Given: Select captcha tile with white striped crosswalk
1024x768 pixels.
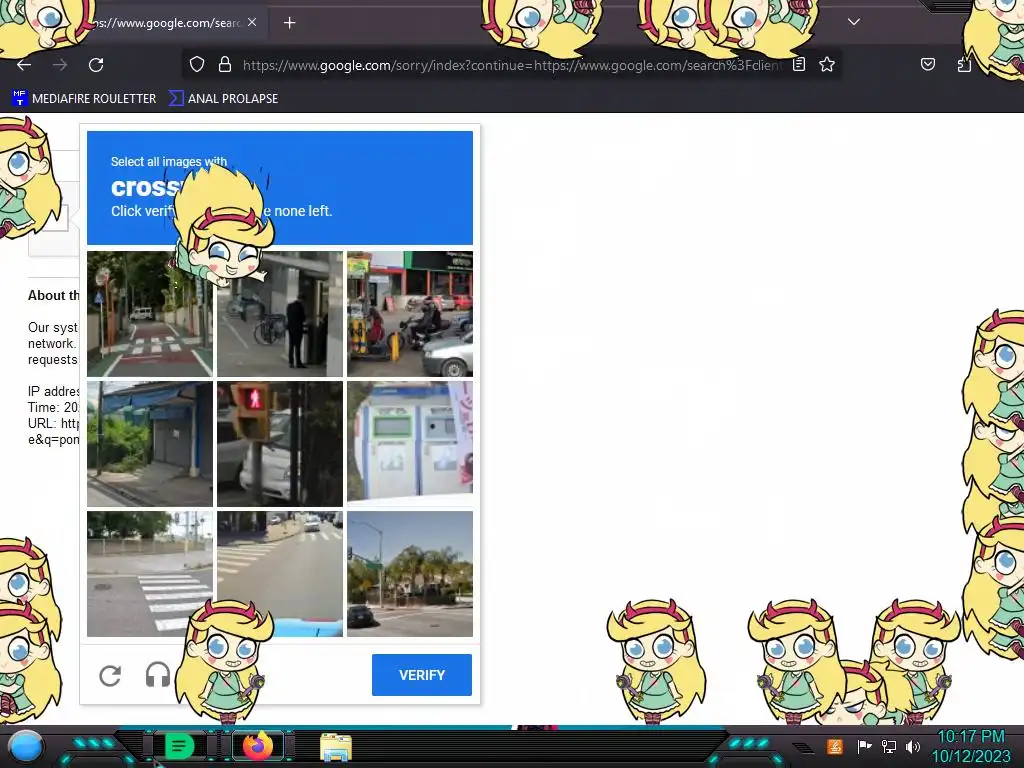Looking at the screenshot, I should coord(150,574).
